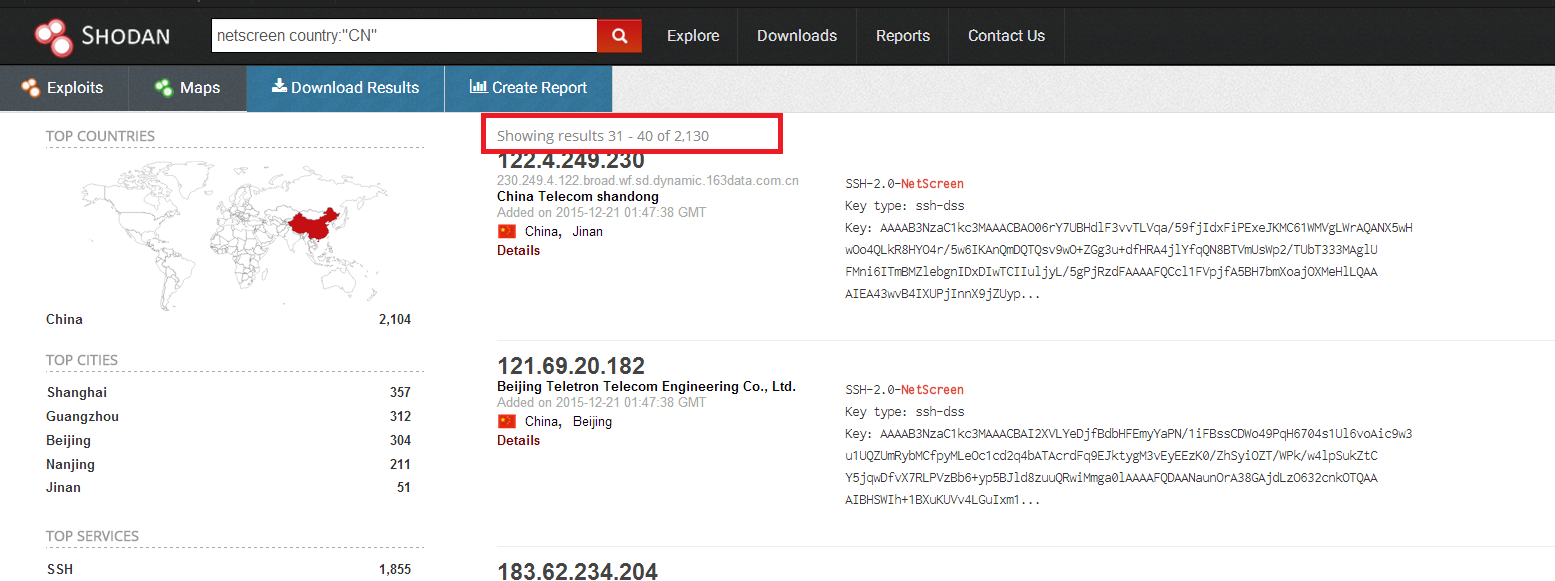Open the Contact Us page
Image resolution: width=1555 pixels, height=581 pixels.
click(x=1006, y=36)
